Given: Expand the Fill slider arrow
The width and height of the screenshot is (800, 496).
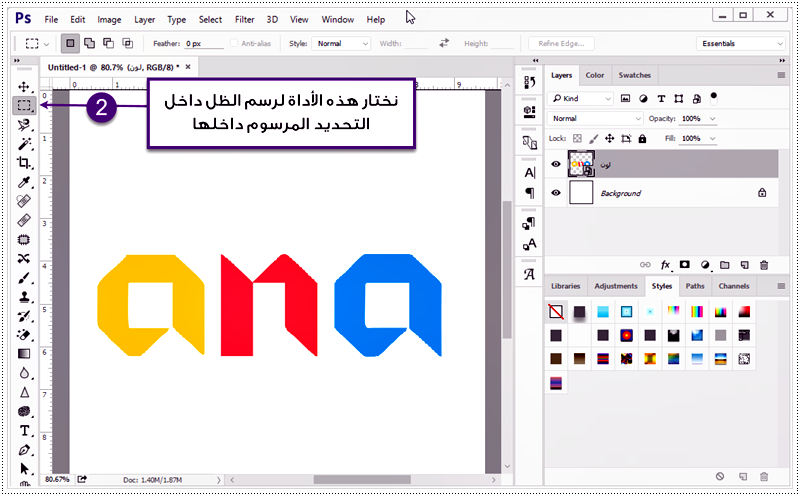Looking at the screenshot, I should (x=713, y=138).
